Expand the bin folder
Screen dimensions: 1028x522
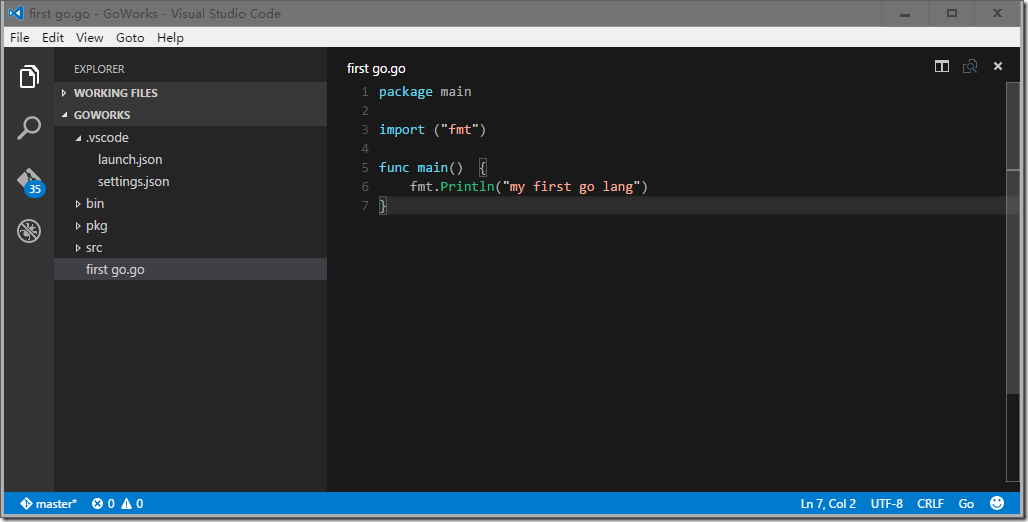(94, 204)
